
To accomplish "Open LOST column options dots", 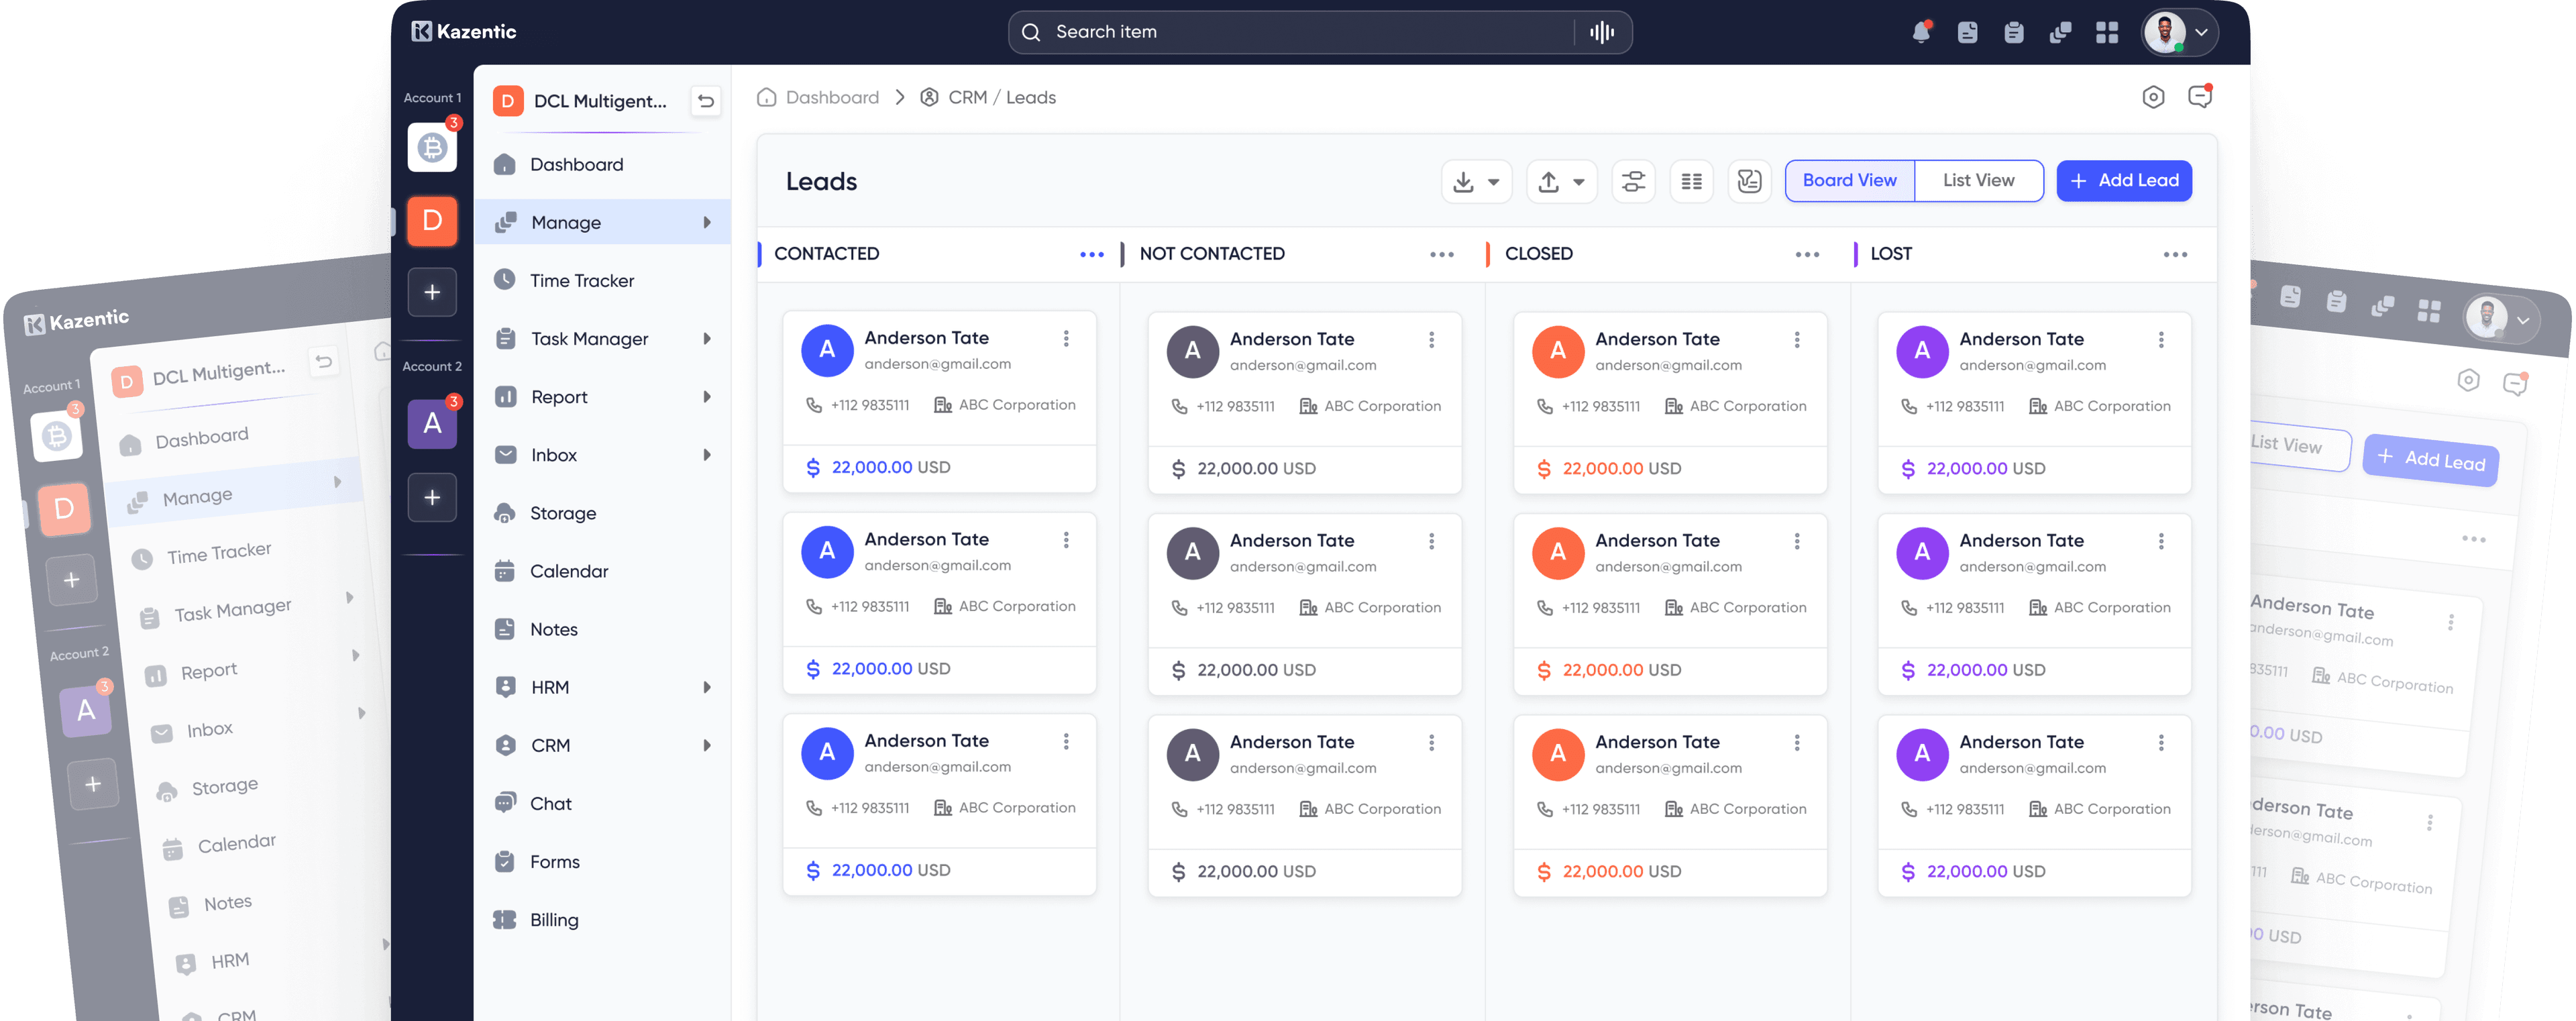I will [x=2175, y=254].
